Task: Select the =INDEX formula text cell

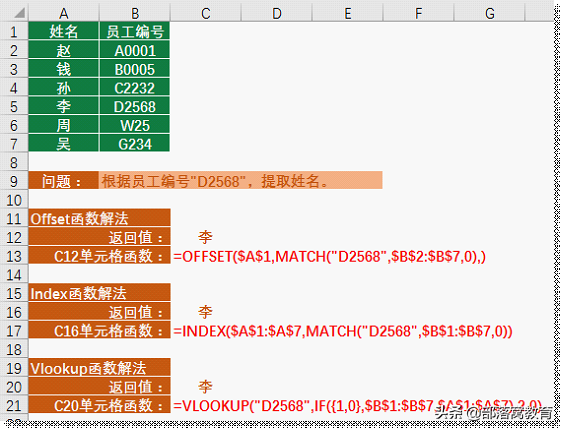Action: point(343,331)
